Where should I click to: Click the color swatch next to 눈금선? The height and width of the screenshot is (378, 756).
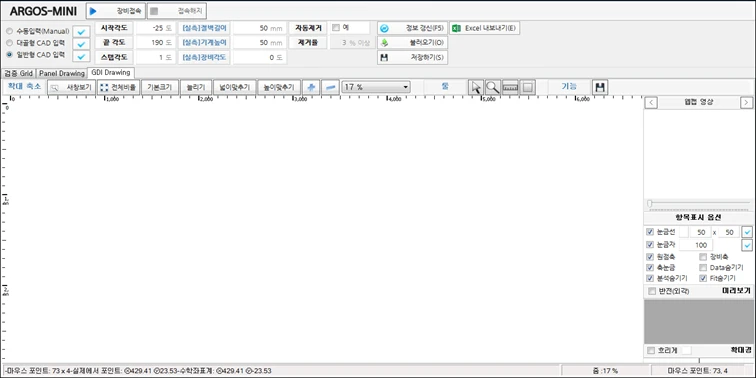(684, 232)
